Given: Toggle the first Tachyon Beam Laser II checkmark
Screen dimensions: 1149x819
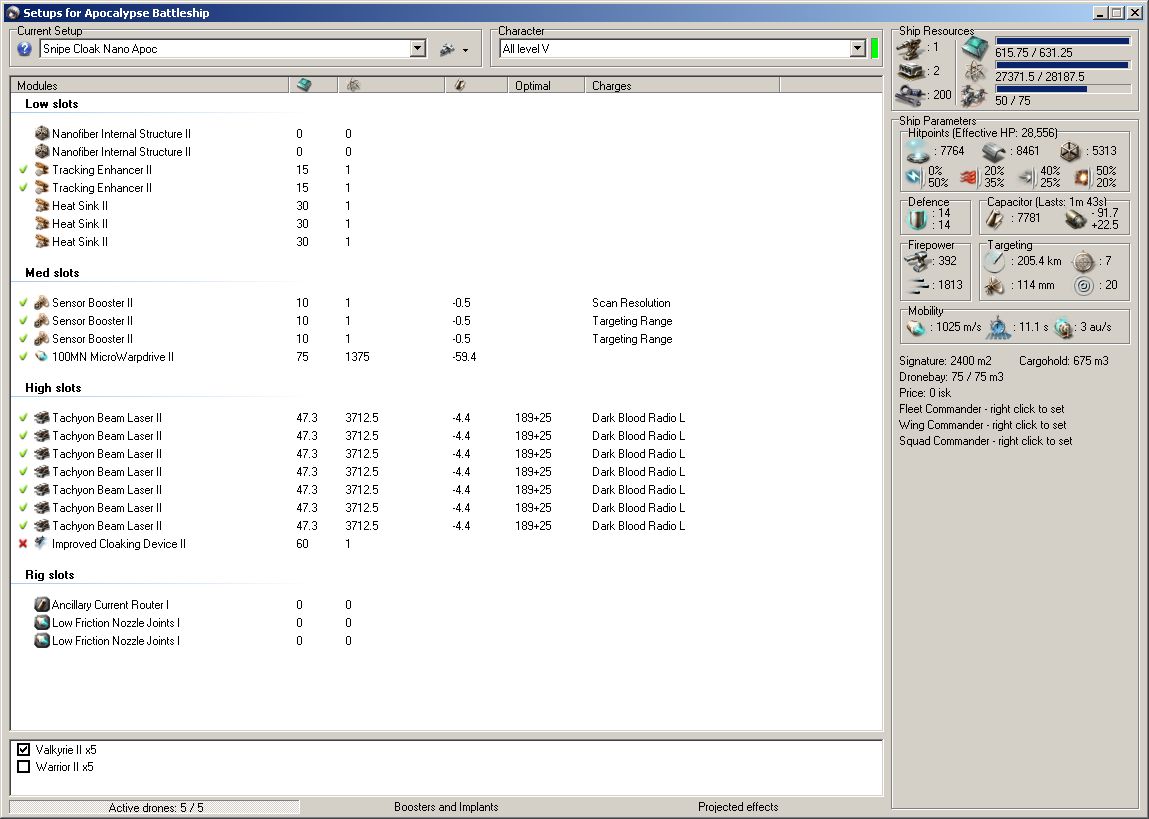Looking at the screenshot, I should 23,418.
